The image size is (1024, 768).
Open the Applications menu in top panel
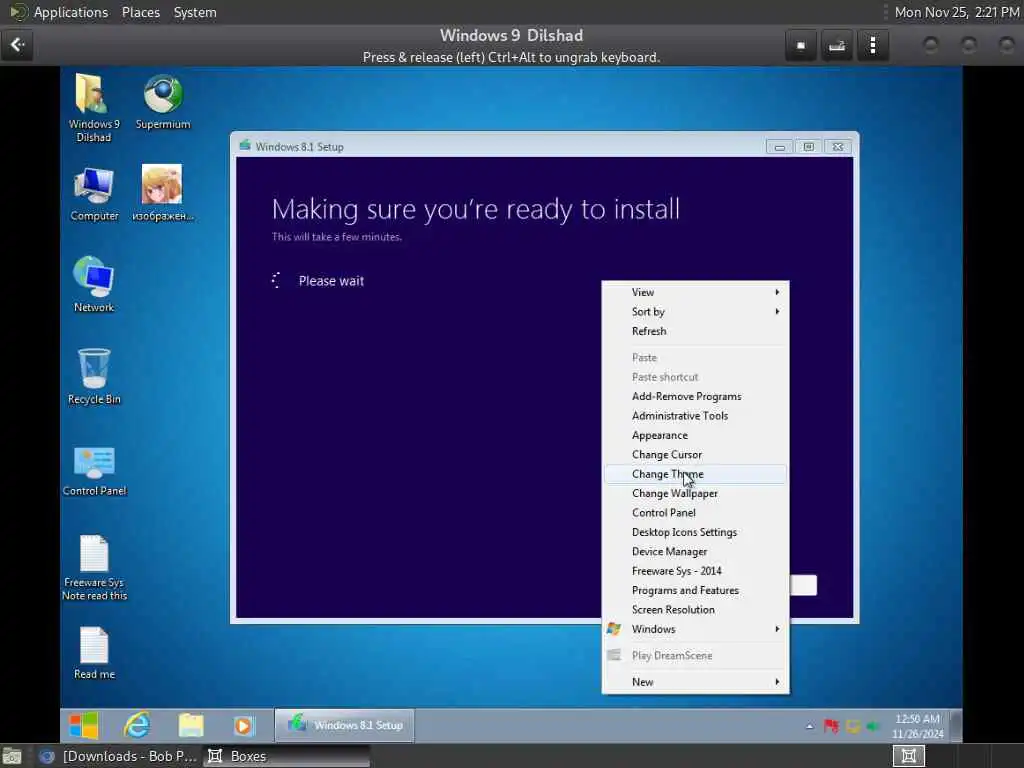(x=71, y=12)
